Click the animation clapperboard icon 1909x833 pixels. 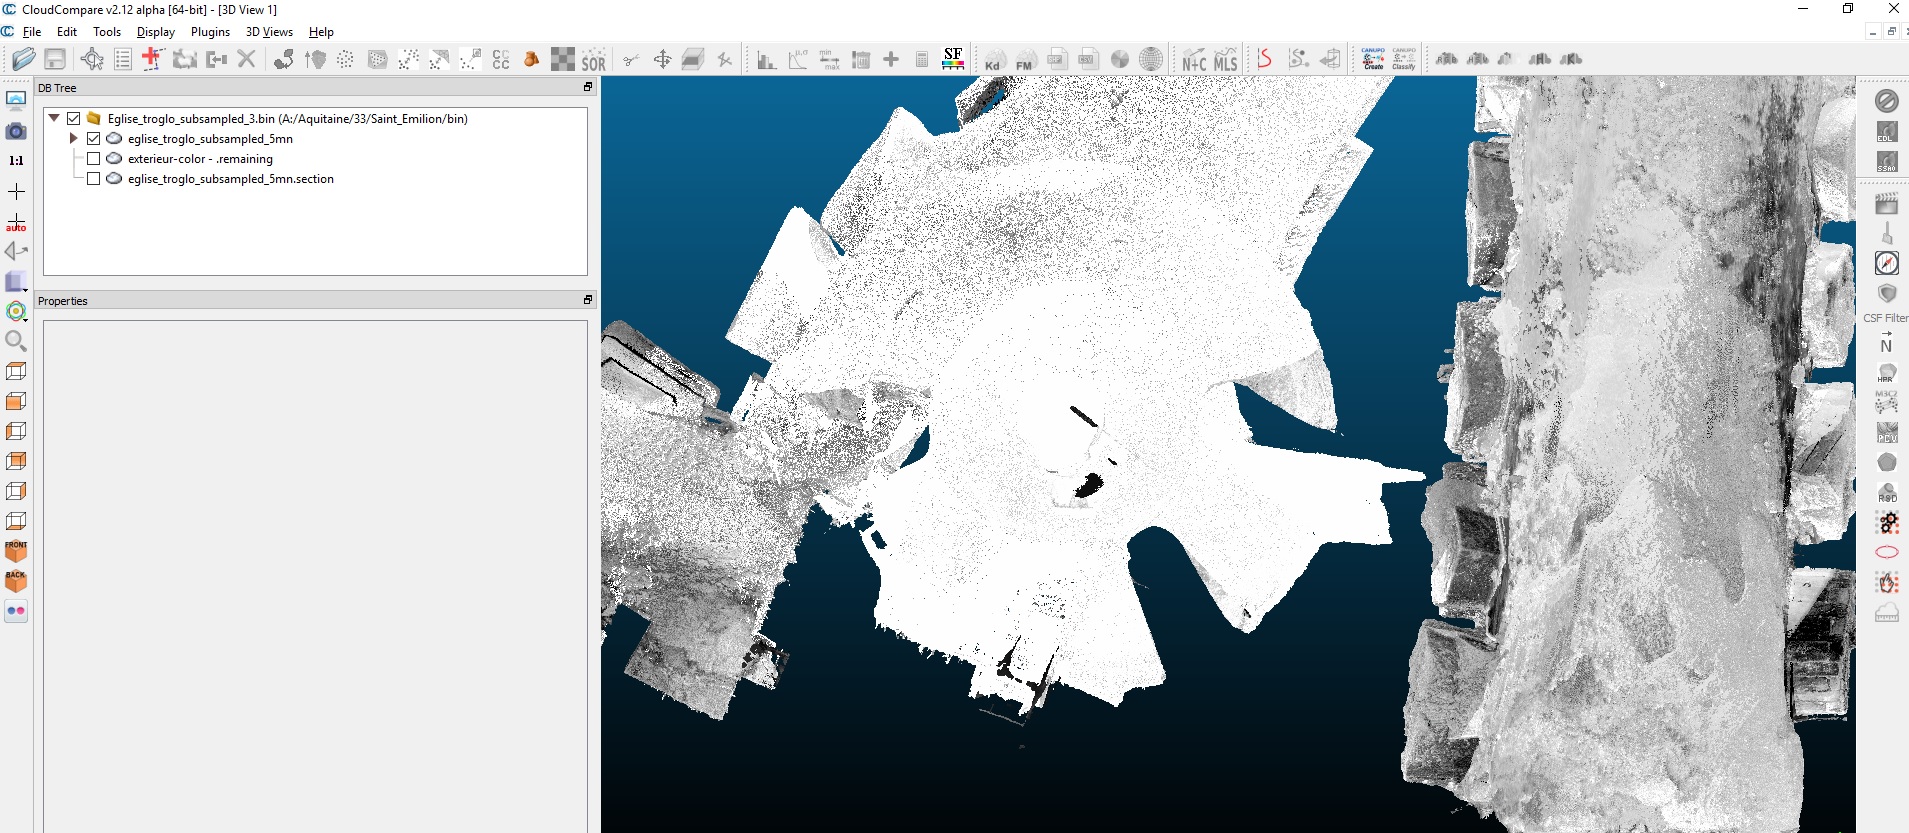(x=1887, y=204)
